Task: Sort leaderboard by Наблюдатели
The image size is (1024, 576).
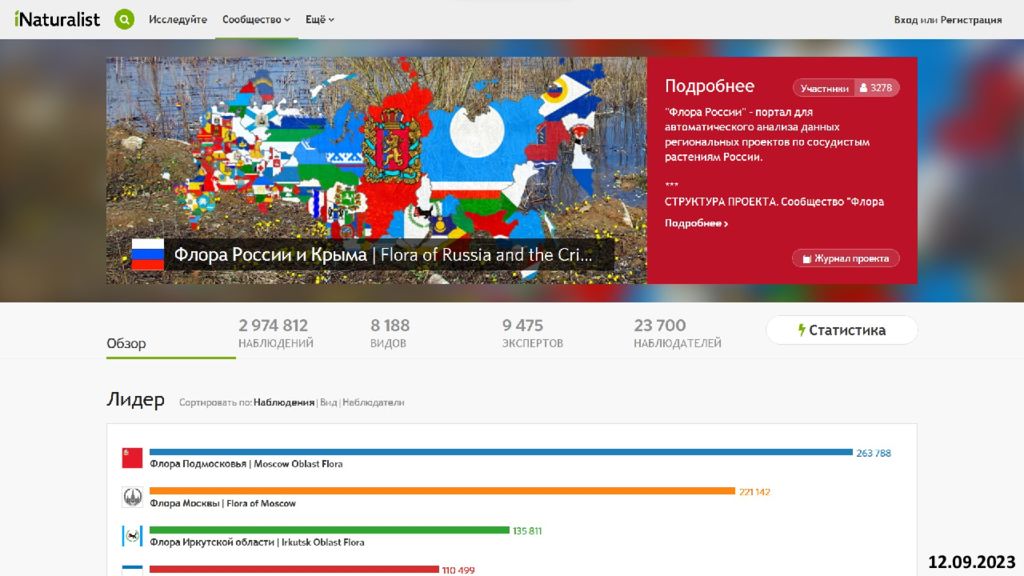Action: [x=373, y=403]
